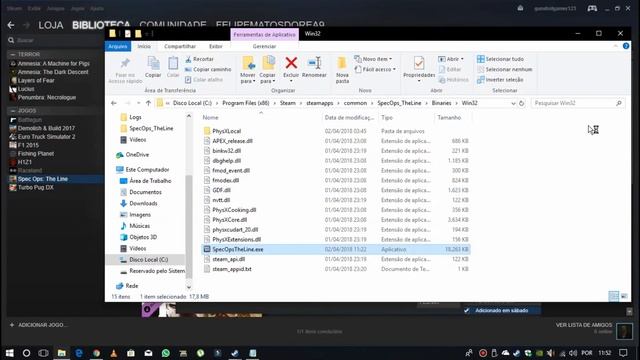
Task: Click common in address breadcrumb
Action: tap(355, 103)
